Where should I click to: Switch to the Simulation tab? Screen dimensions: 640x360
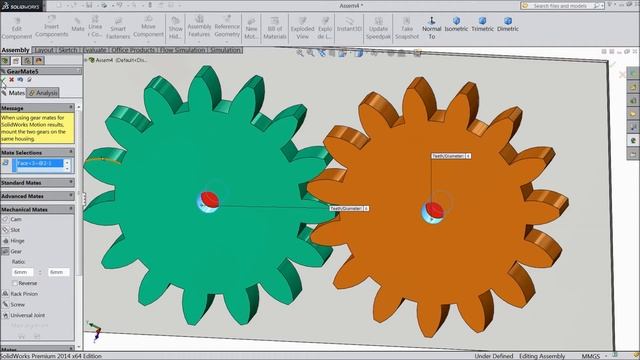tap(225, 50)
